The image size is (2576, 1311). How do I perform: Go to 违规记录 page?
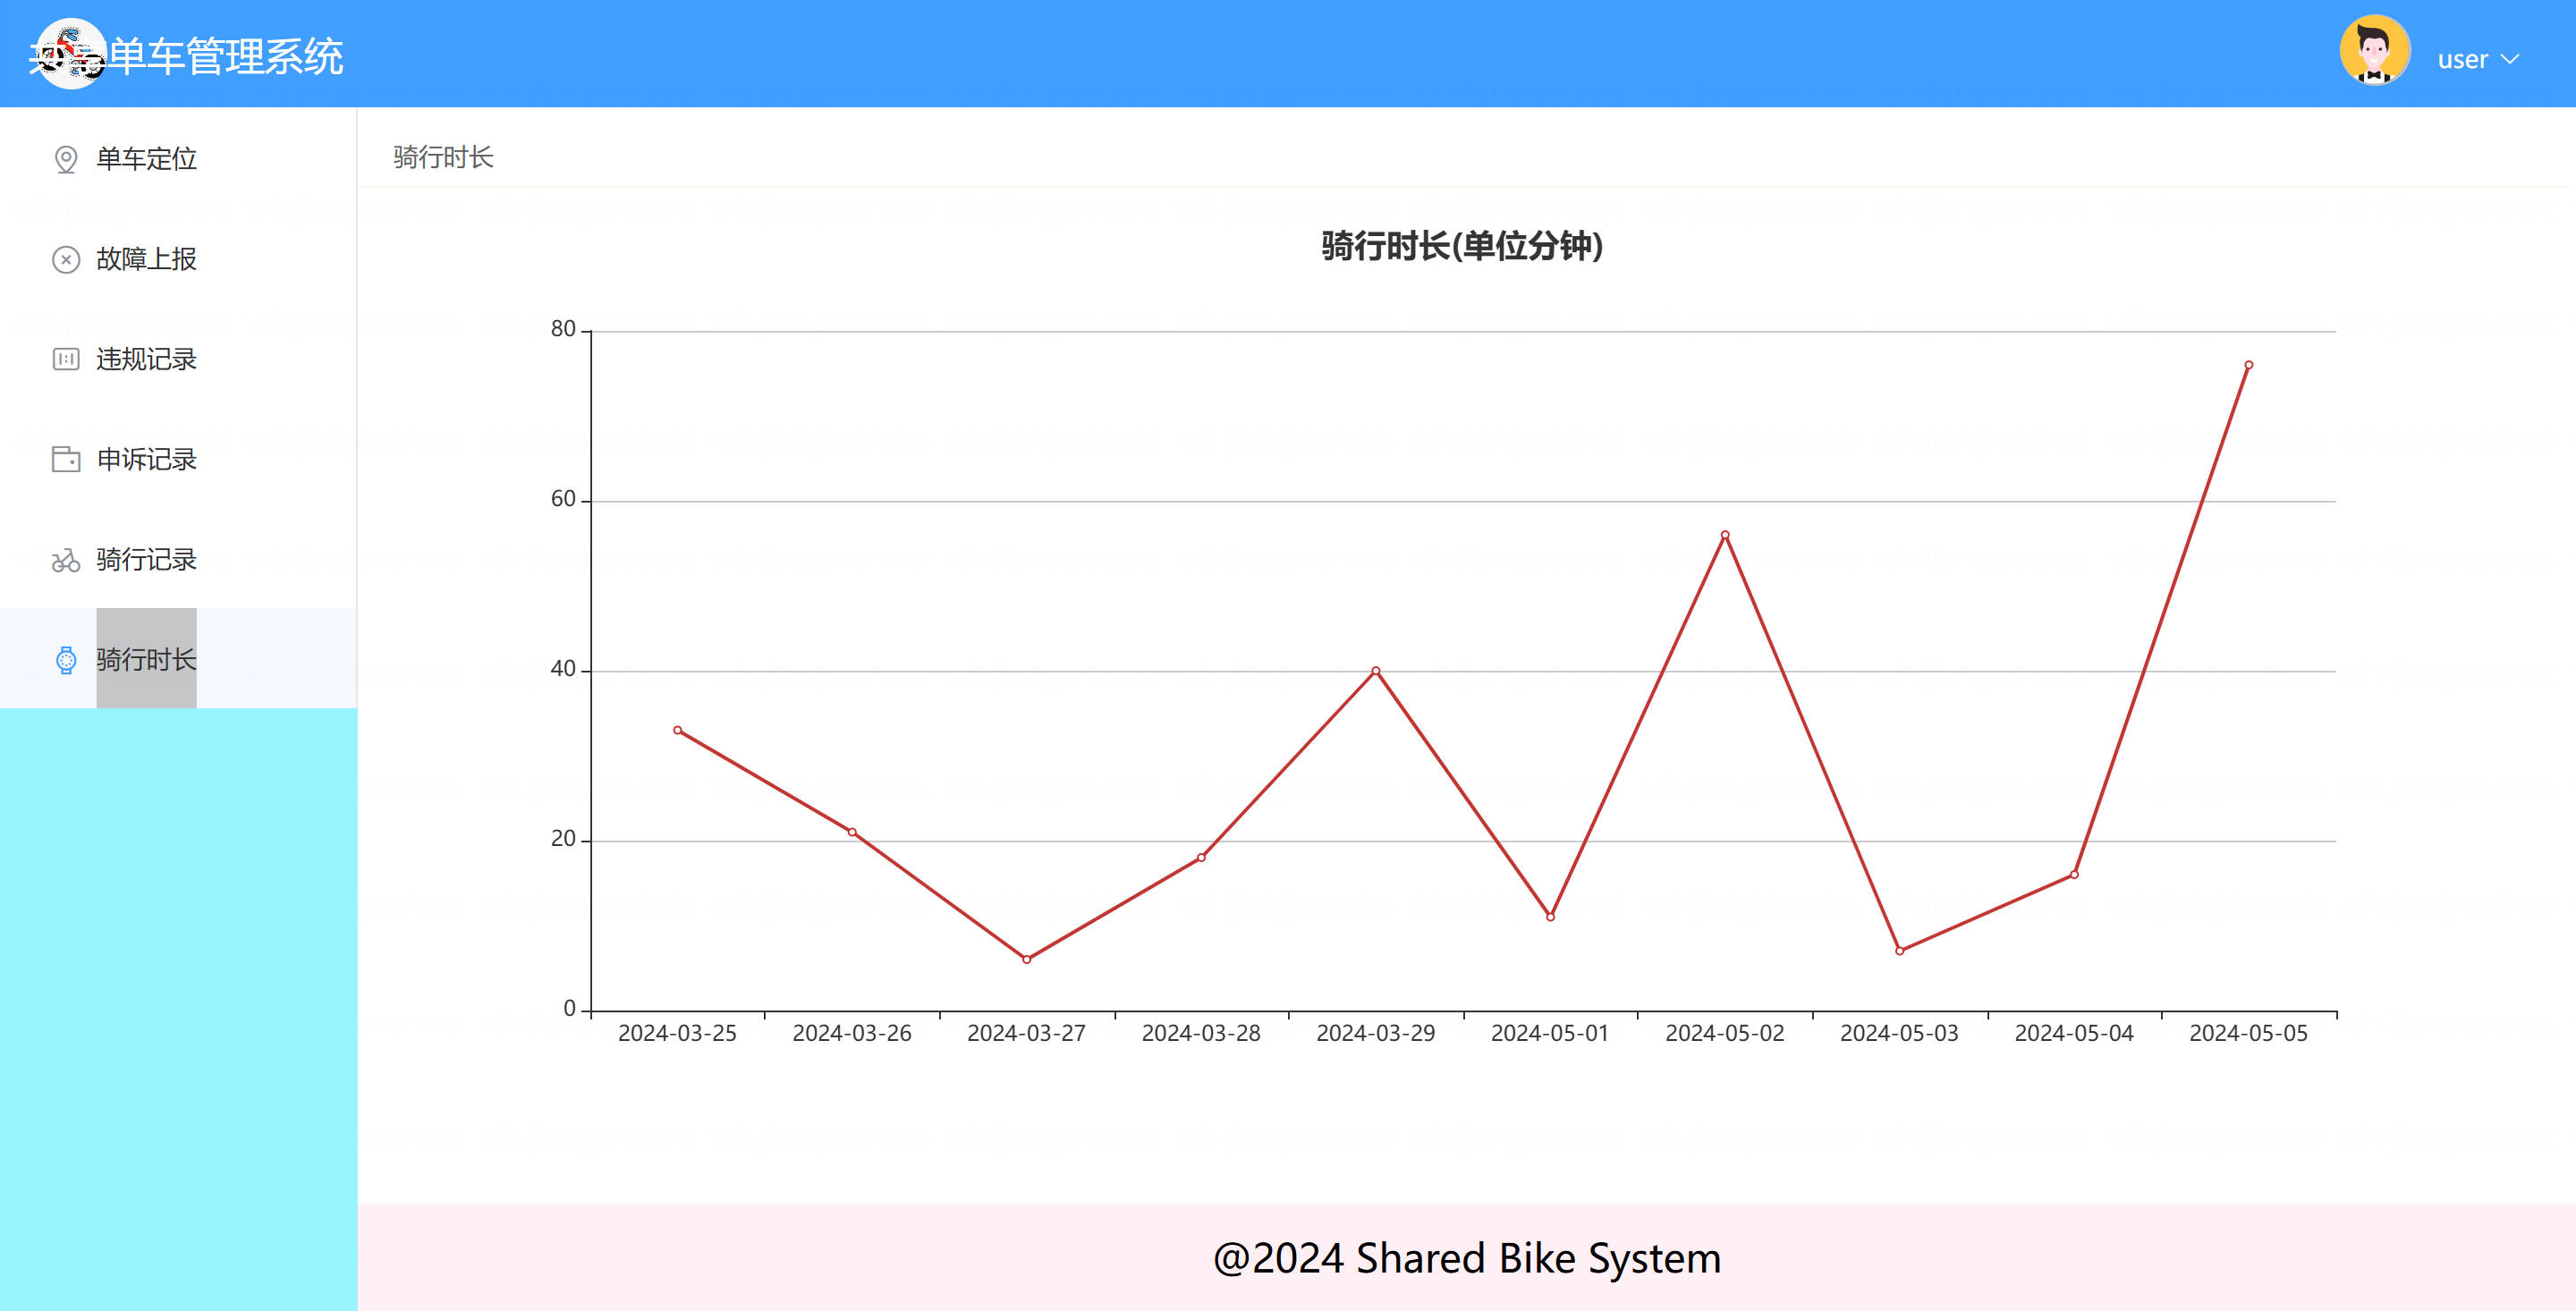146,359
